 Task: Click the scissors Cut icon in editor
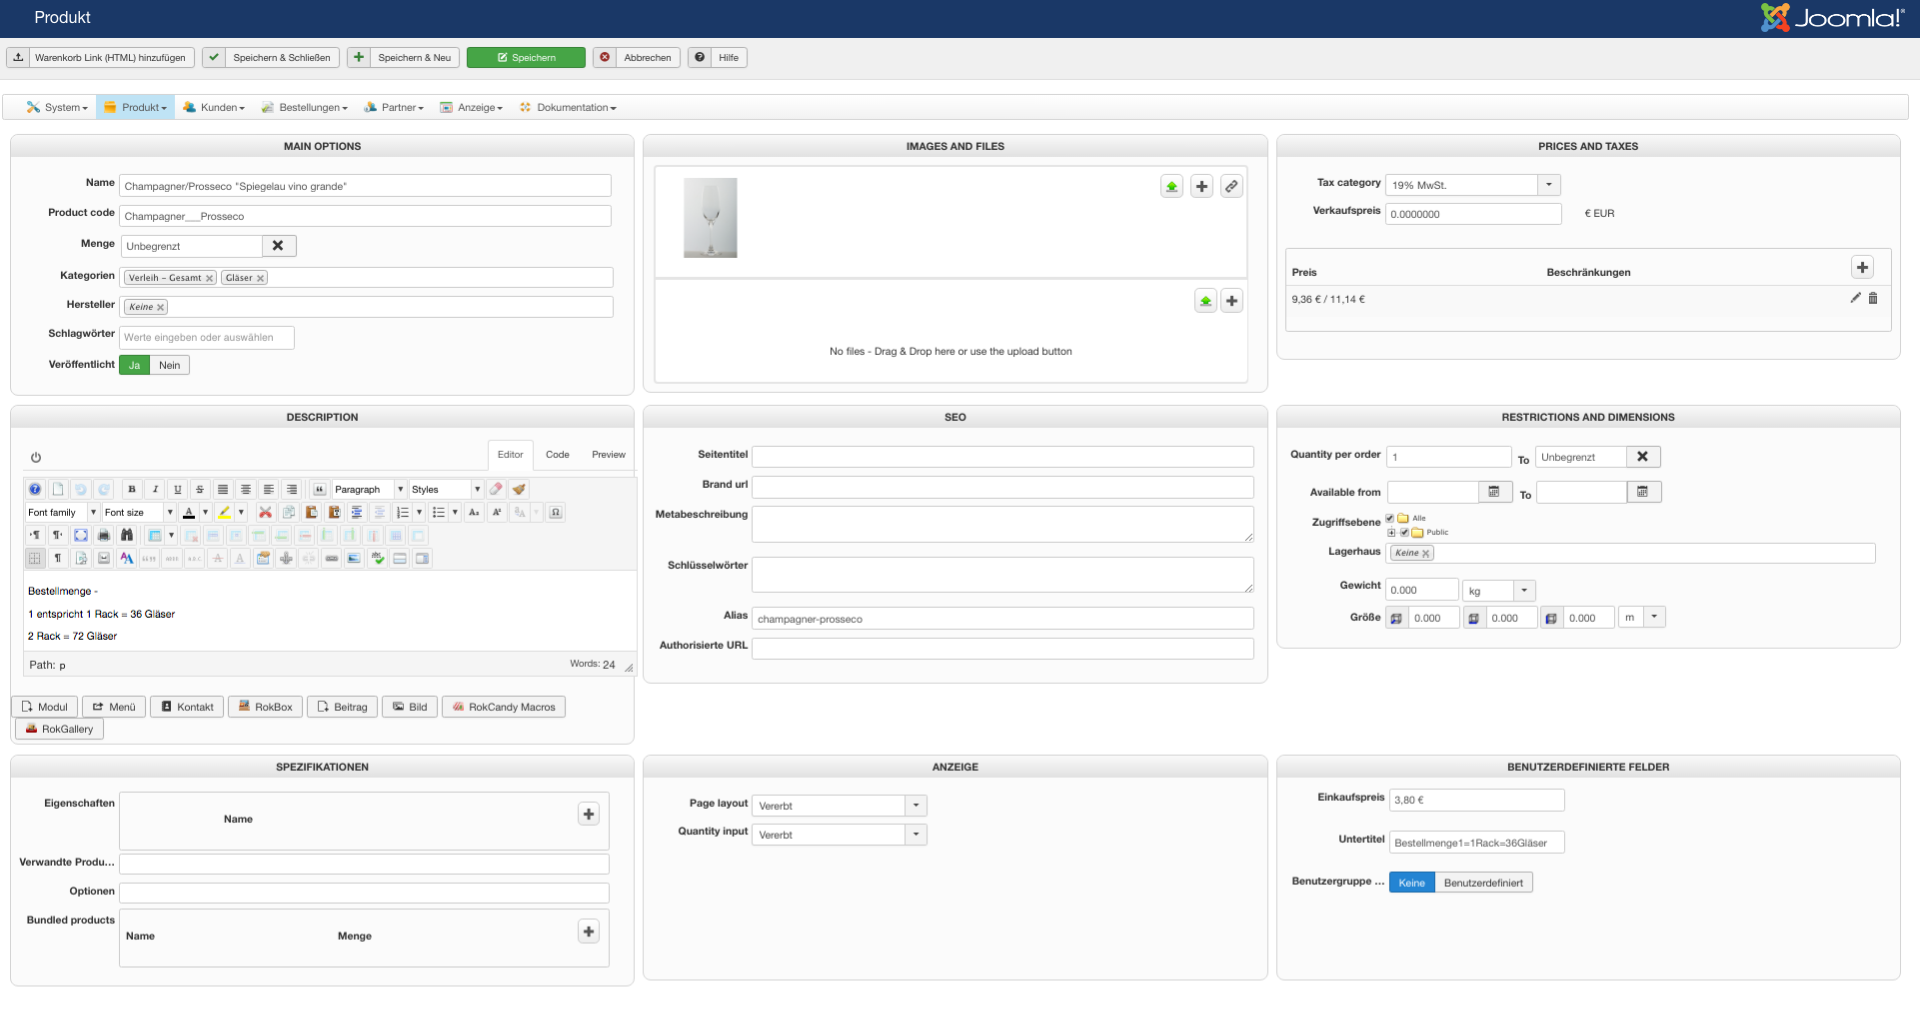[265, 512]
